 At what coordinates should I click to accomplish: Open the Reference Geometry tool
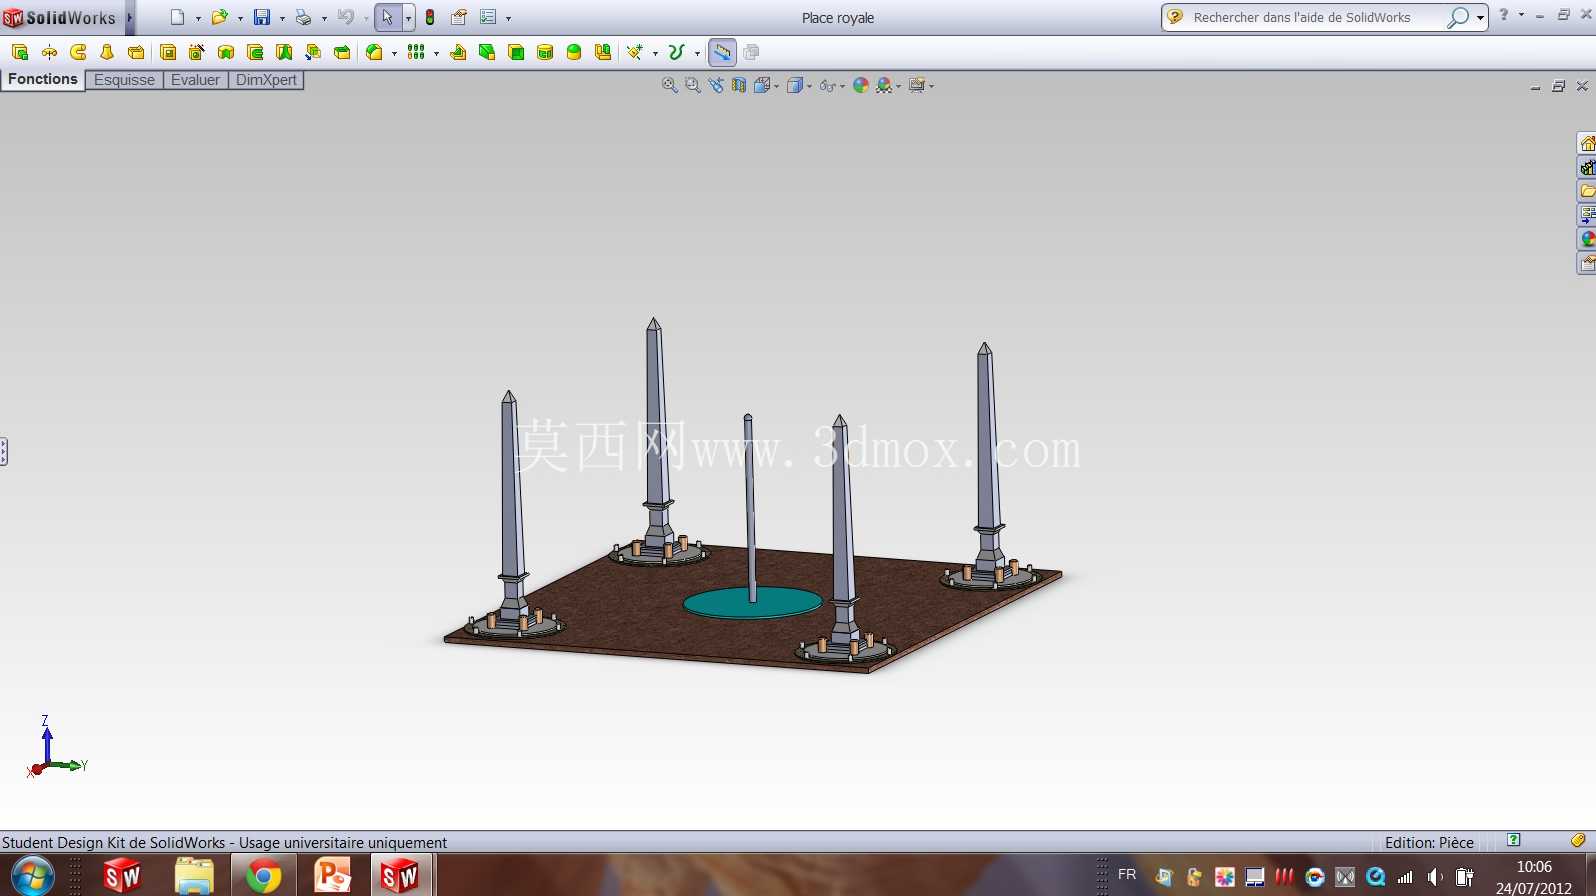pyautogui.click(x=635, y=52)
